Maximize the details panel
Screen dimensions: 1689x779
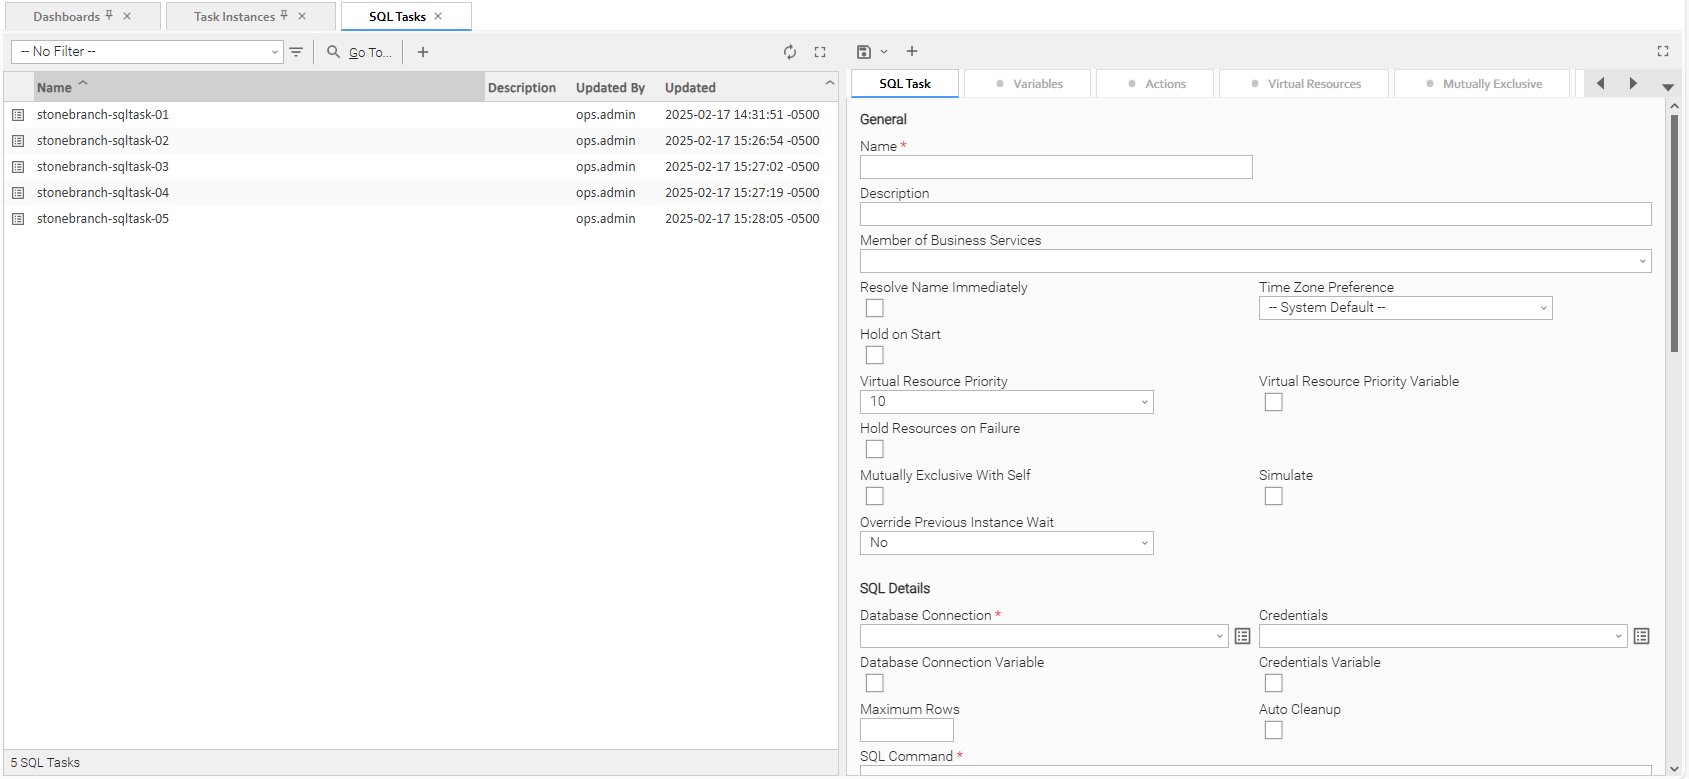coord(1663,51)
